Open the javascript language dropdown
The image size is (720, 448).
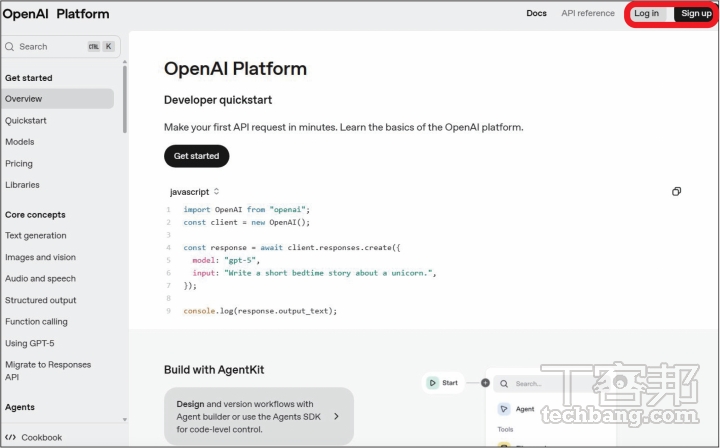195,191
